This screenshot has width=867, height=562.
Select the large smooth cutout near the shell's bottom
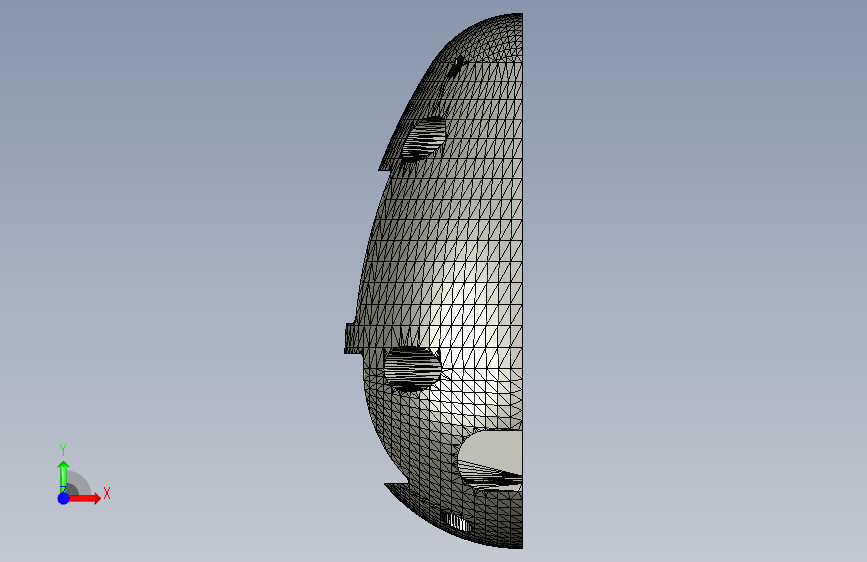pyautogui.click(x=490, y=460)
